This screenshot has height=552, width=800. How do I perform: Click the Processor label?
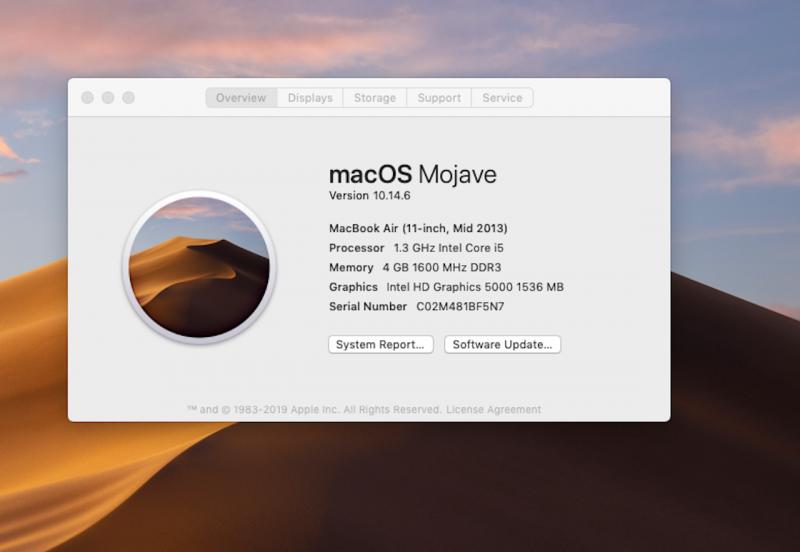click(x=357, y=248)
